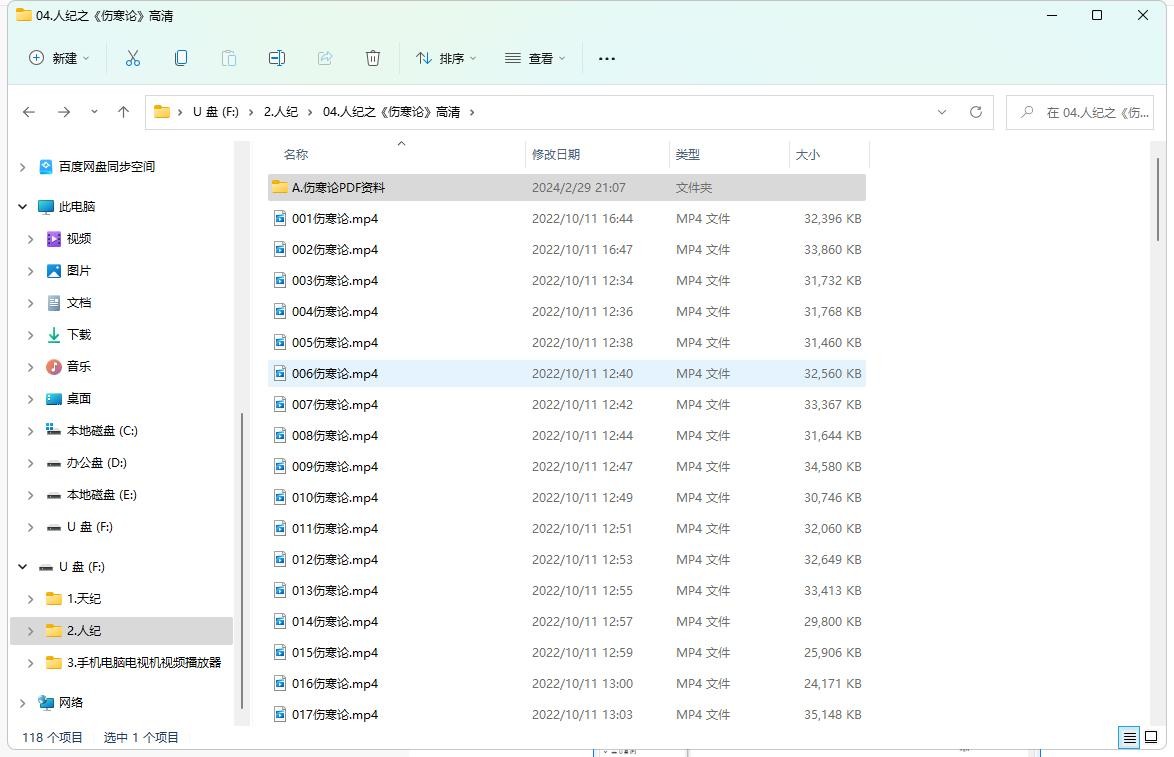The width and height of the screenshot is (1174, 757).
Task: Expand the 1.天纪 folder in the tree
Action: tap(30, 599)
